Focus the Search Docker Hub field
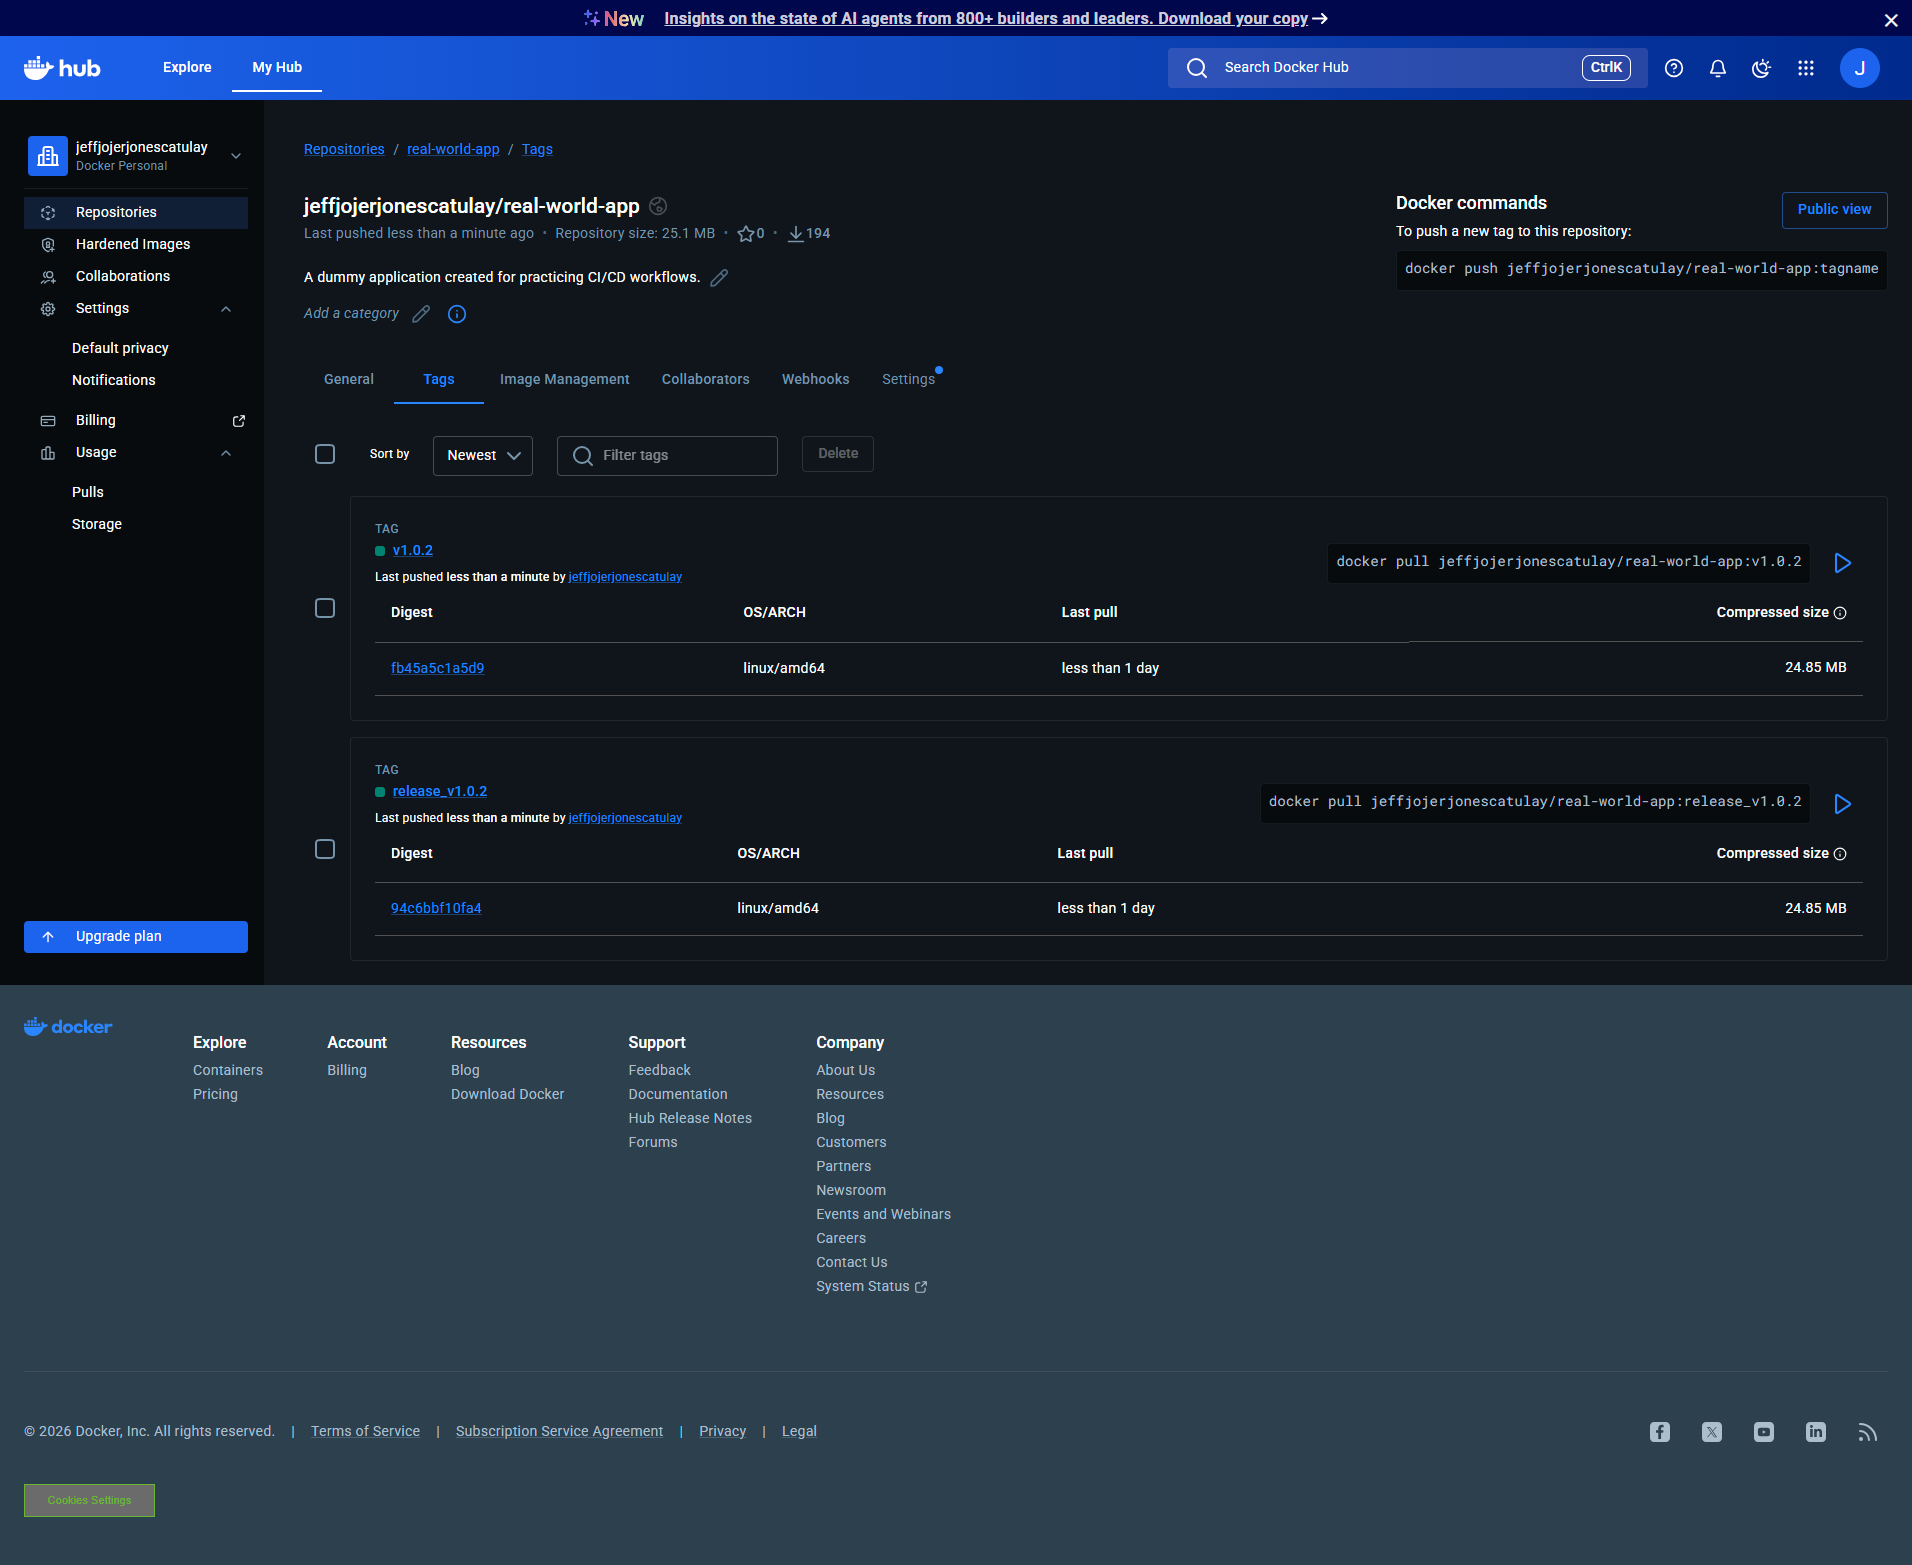The image size is (1912, 1565). click(1408, 68)
